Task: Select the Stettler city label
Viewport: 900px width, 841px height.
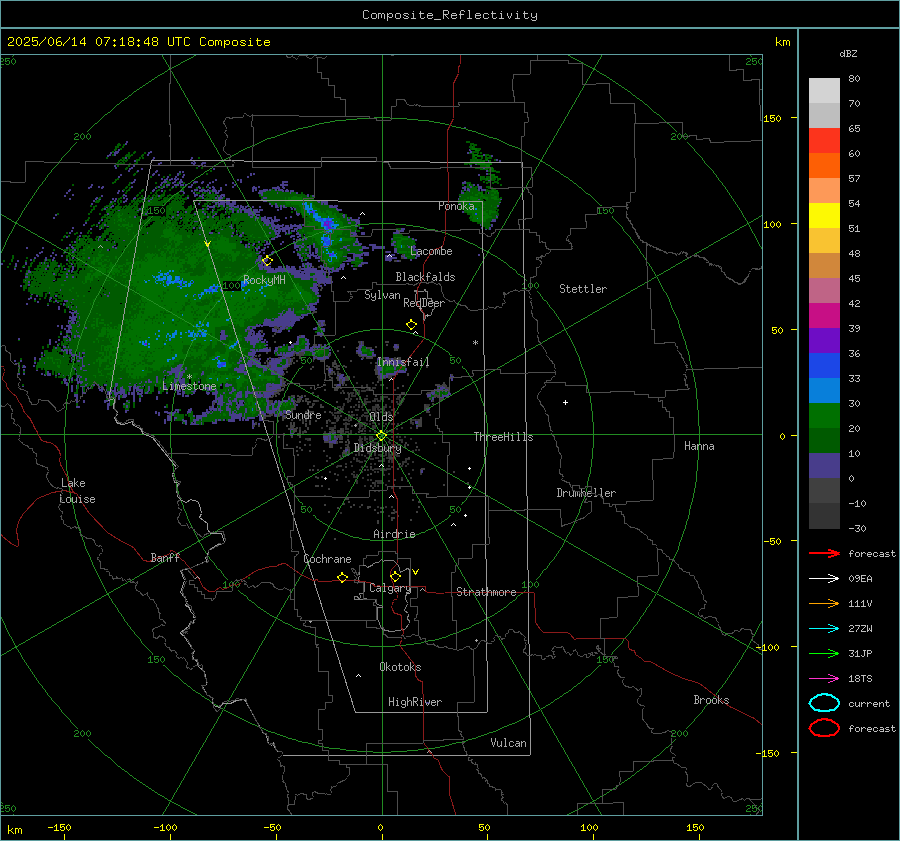Action: click(583, 289)
